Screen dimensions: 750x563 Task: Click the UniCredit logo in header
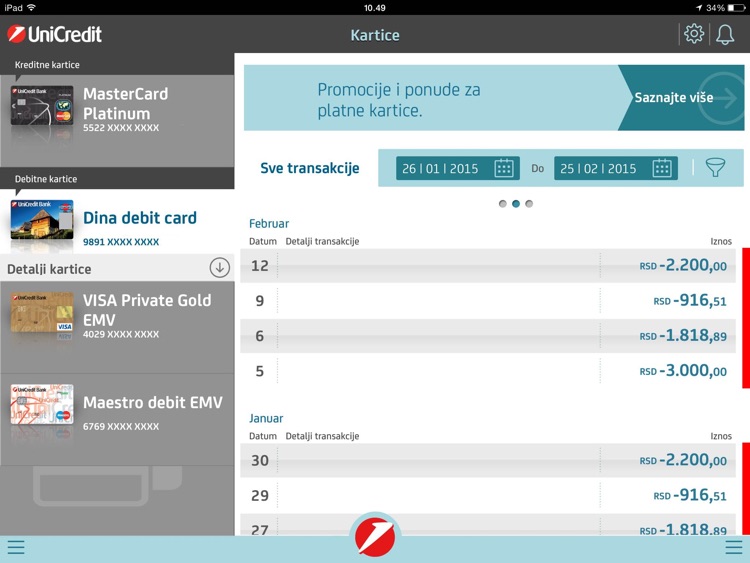point(58,34)
